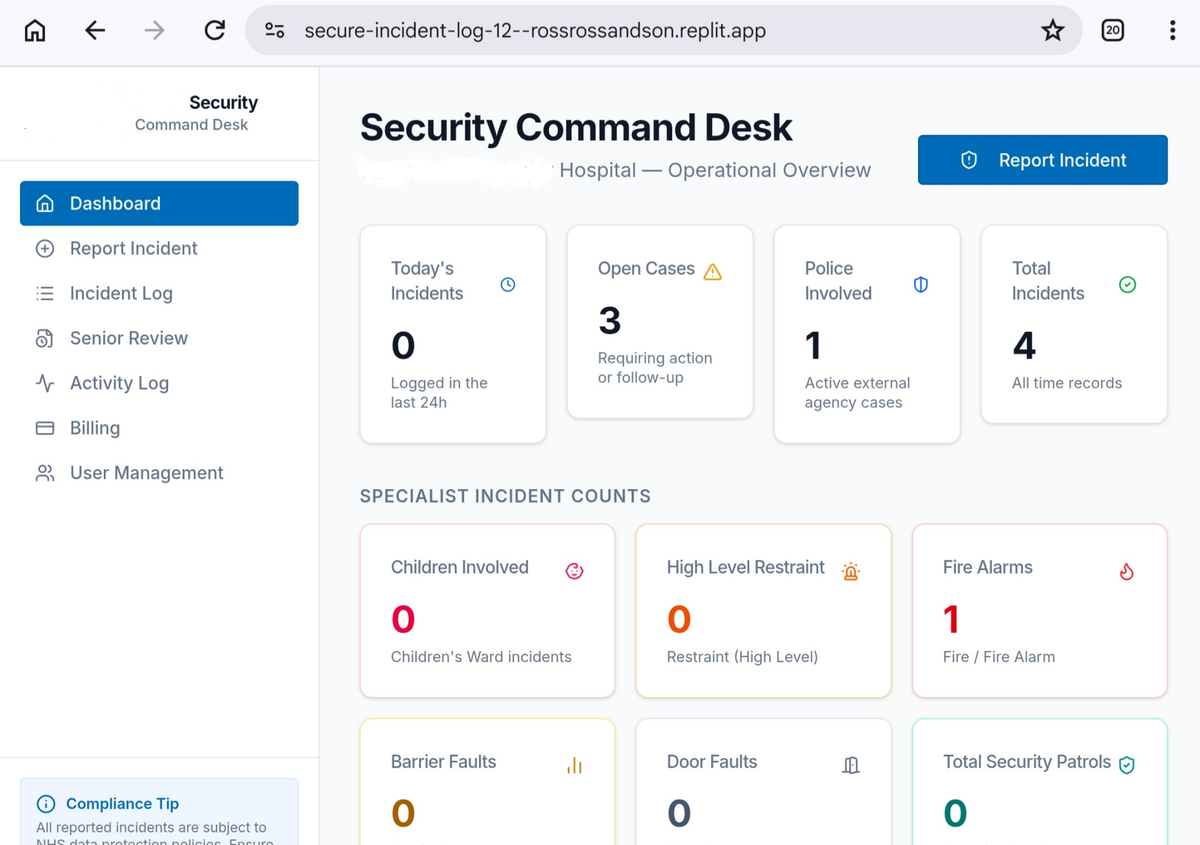Open the Incident Log page
1200x845 pixels.
pos(159,293)
